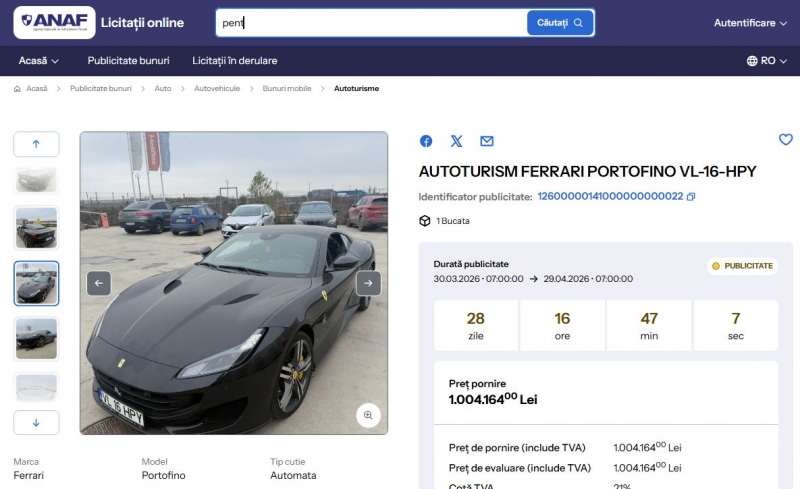Zoom into car photo magnifier icon

(x=368, y=415)
